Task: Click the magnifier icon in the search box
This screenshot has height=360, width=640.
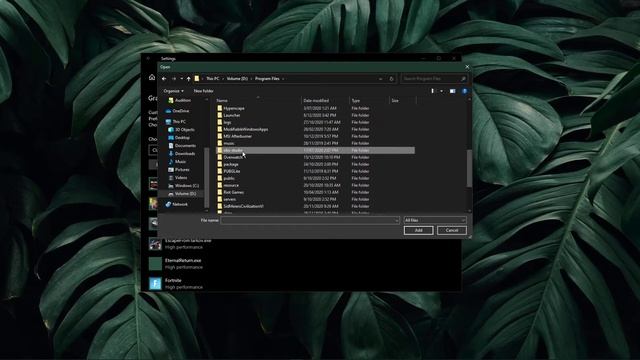Action: tap(463, 79)
